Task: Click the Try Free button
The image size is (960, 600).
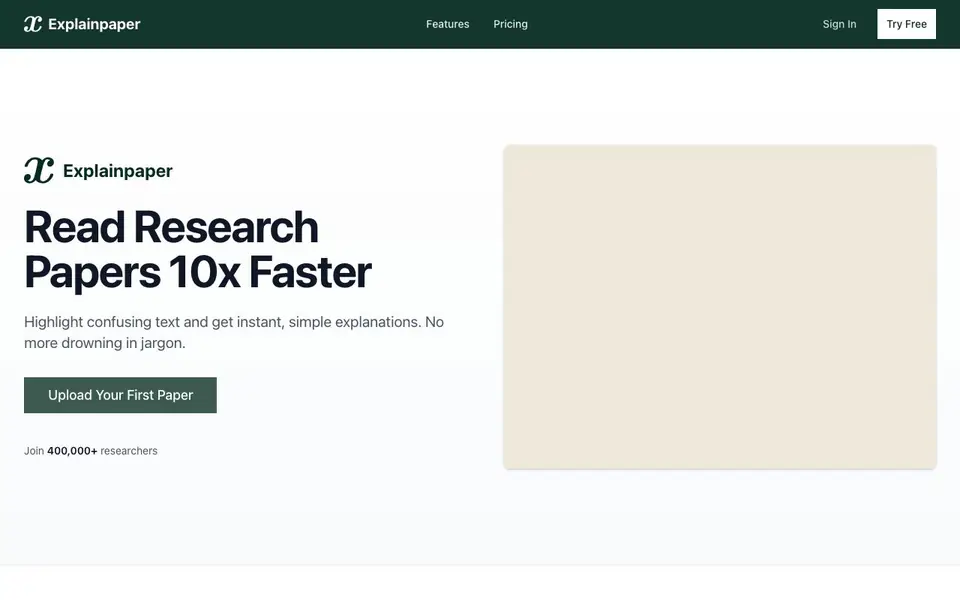Action: coord(906,24)
